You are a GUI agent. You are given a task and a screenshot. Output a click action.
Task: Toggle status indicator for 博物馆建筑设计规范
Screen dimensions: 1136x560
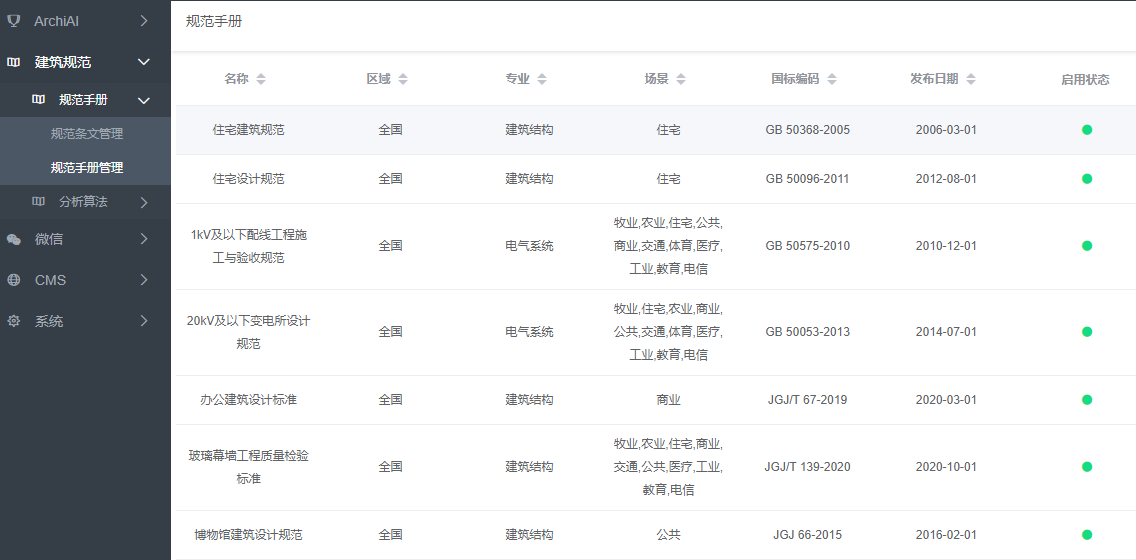click(x=1086, y=535)
